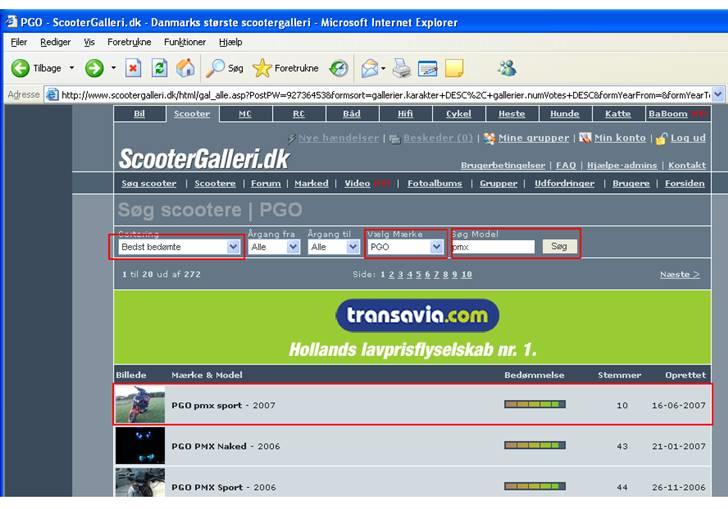Click the Søg button beside model field
Screen dimensions: 728x509
pos(559,247)
